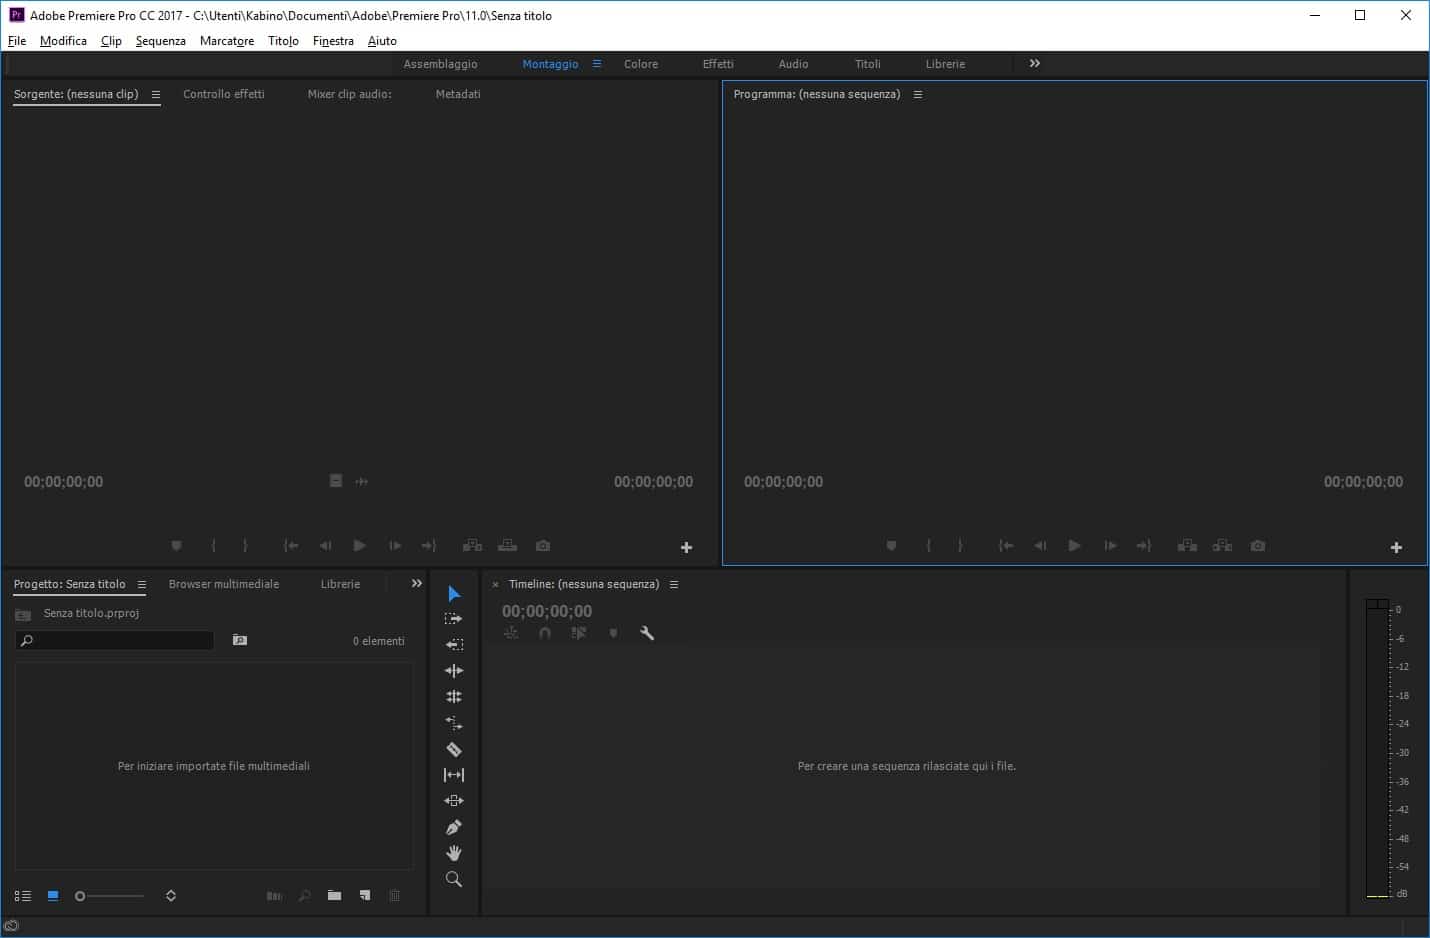Image resolution: width=1430 pixels, height=938 pixels.
Task: Toggle Timeline linked selection button
Action: pos(579,633)
